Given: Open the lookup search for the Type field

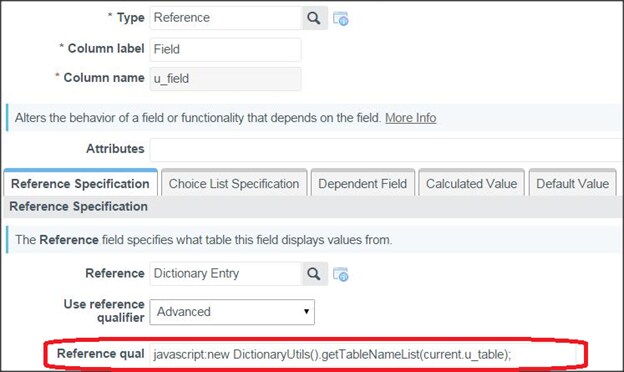Looking at the screenshot, I should point(314,18).
